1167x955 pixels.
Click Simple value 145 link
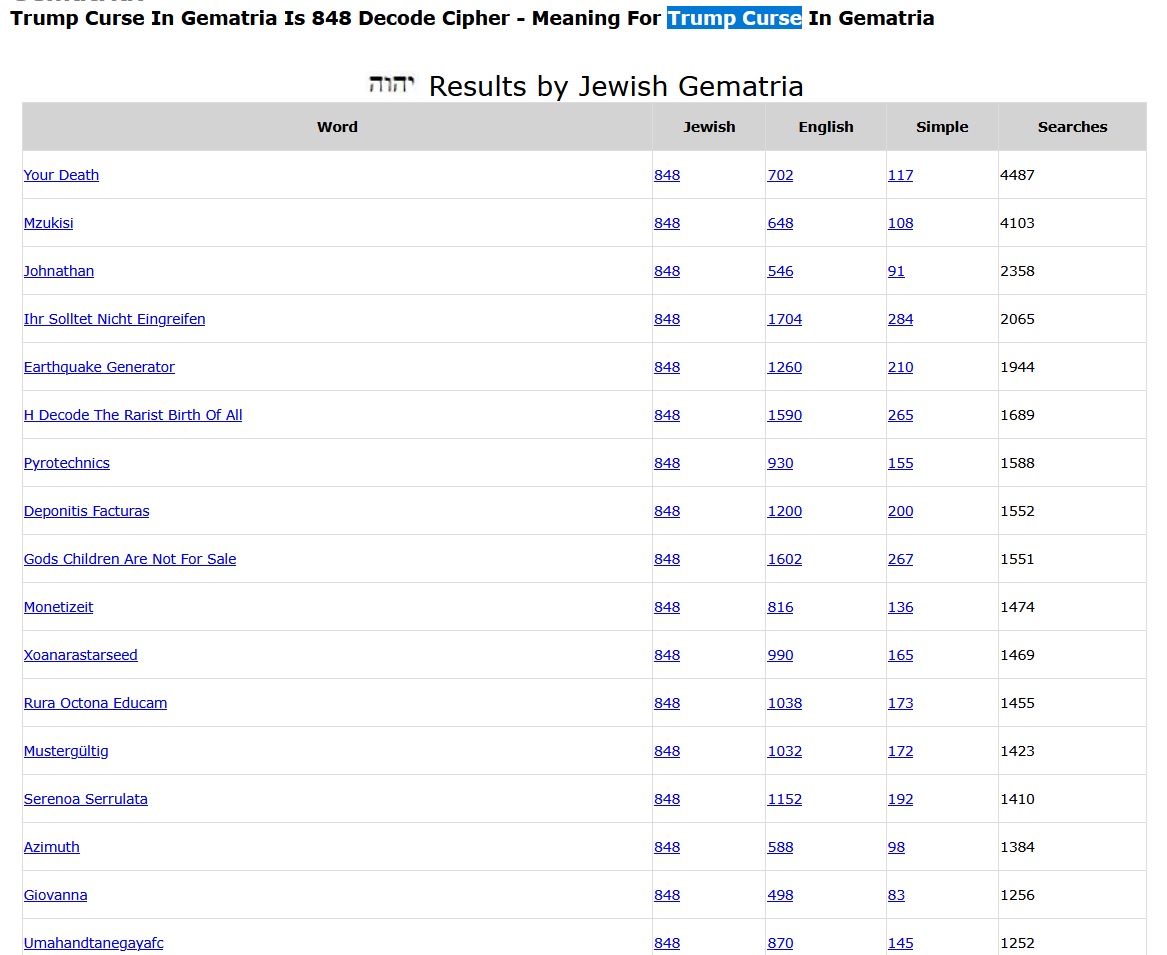click(x=901, y=943)
